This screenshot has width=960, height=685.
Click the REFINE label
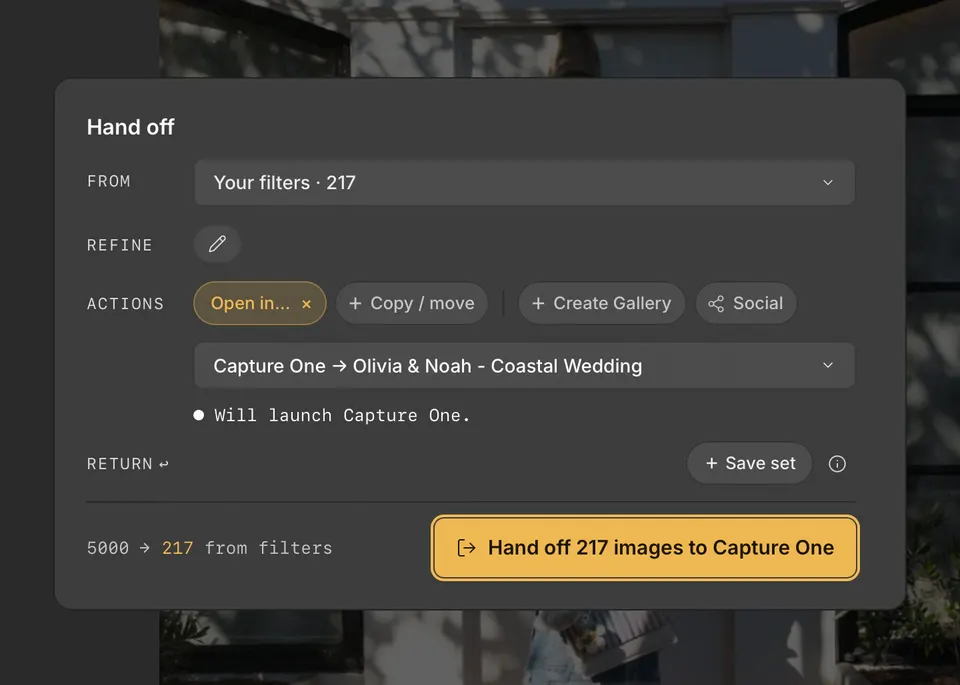point(119,245)
